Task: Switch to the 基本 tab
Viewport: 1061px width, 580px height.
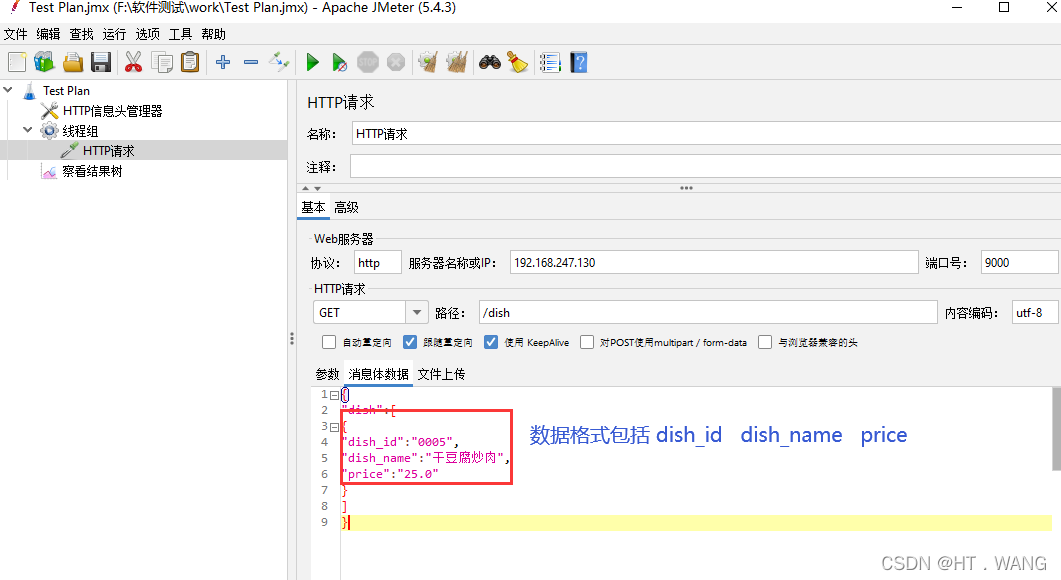Action: pyautogui.click(x=313, y=208)
